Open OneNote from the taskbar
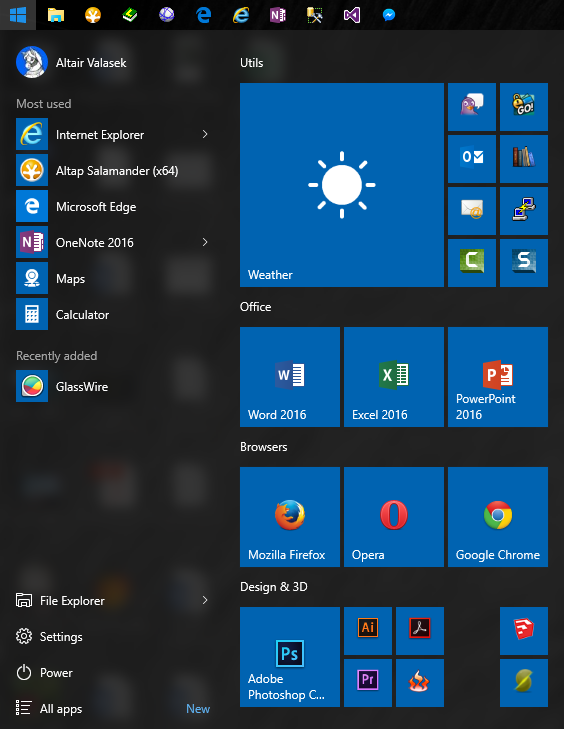564x729 pixels. click(278, 15)
